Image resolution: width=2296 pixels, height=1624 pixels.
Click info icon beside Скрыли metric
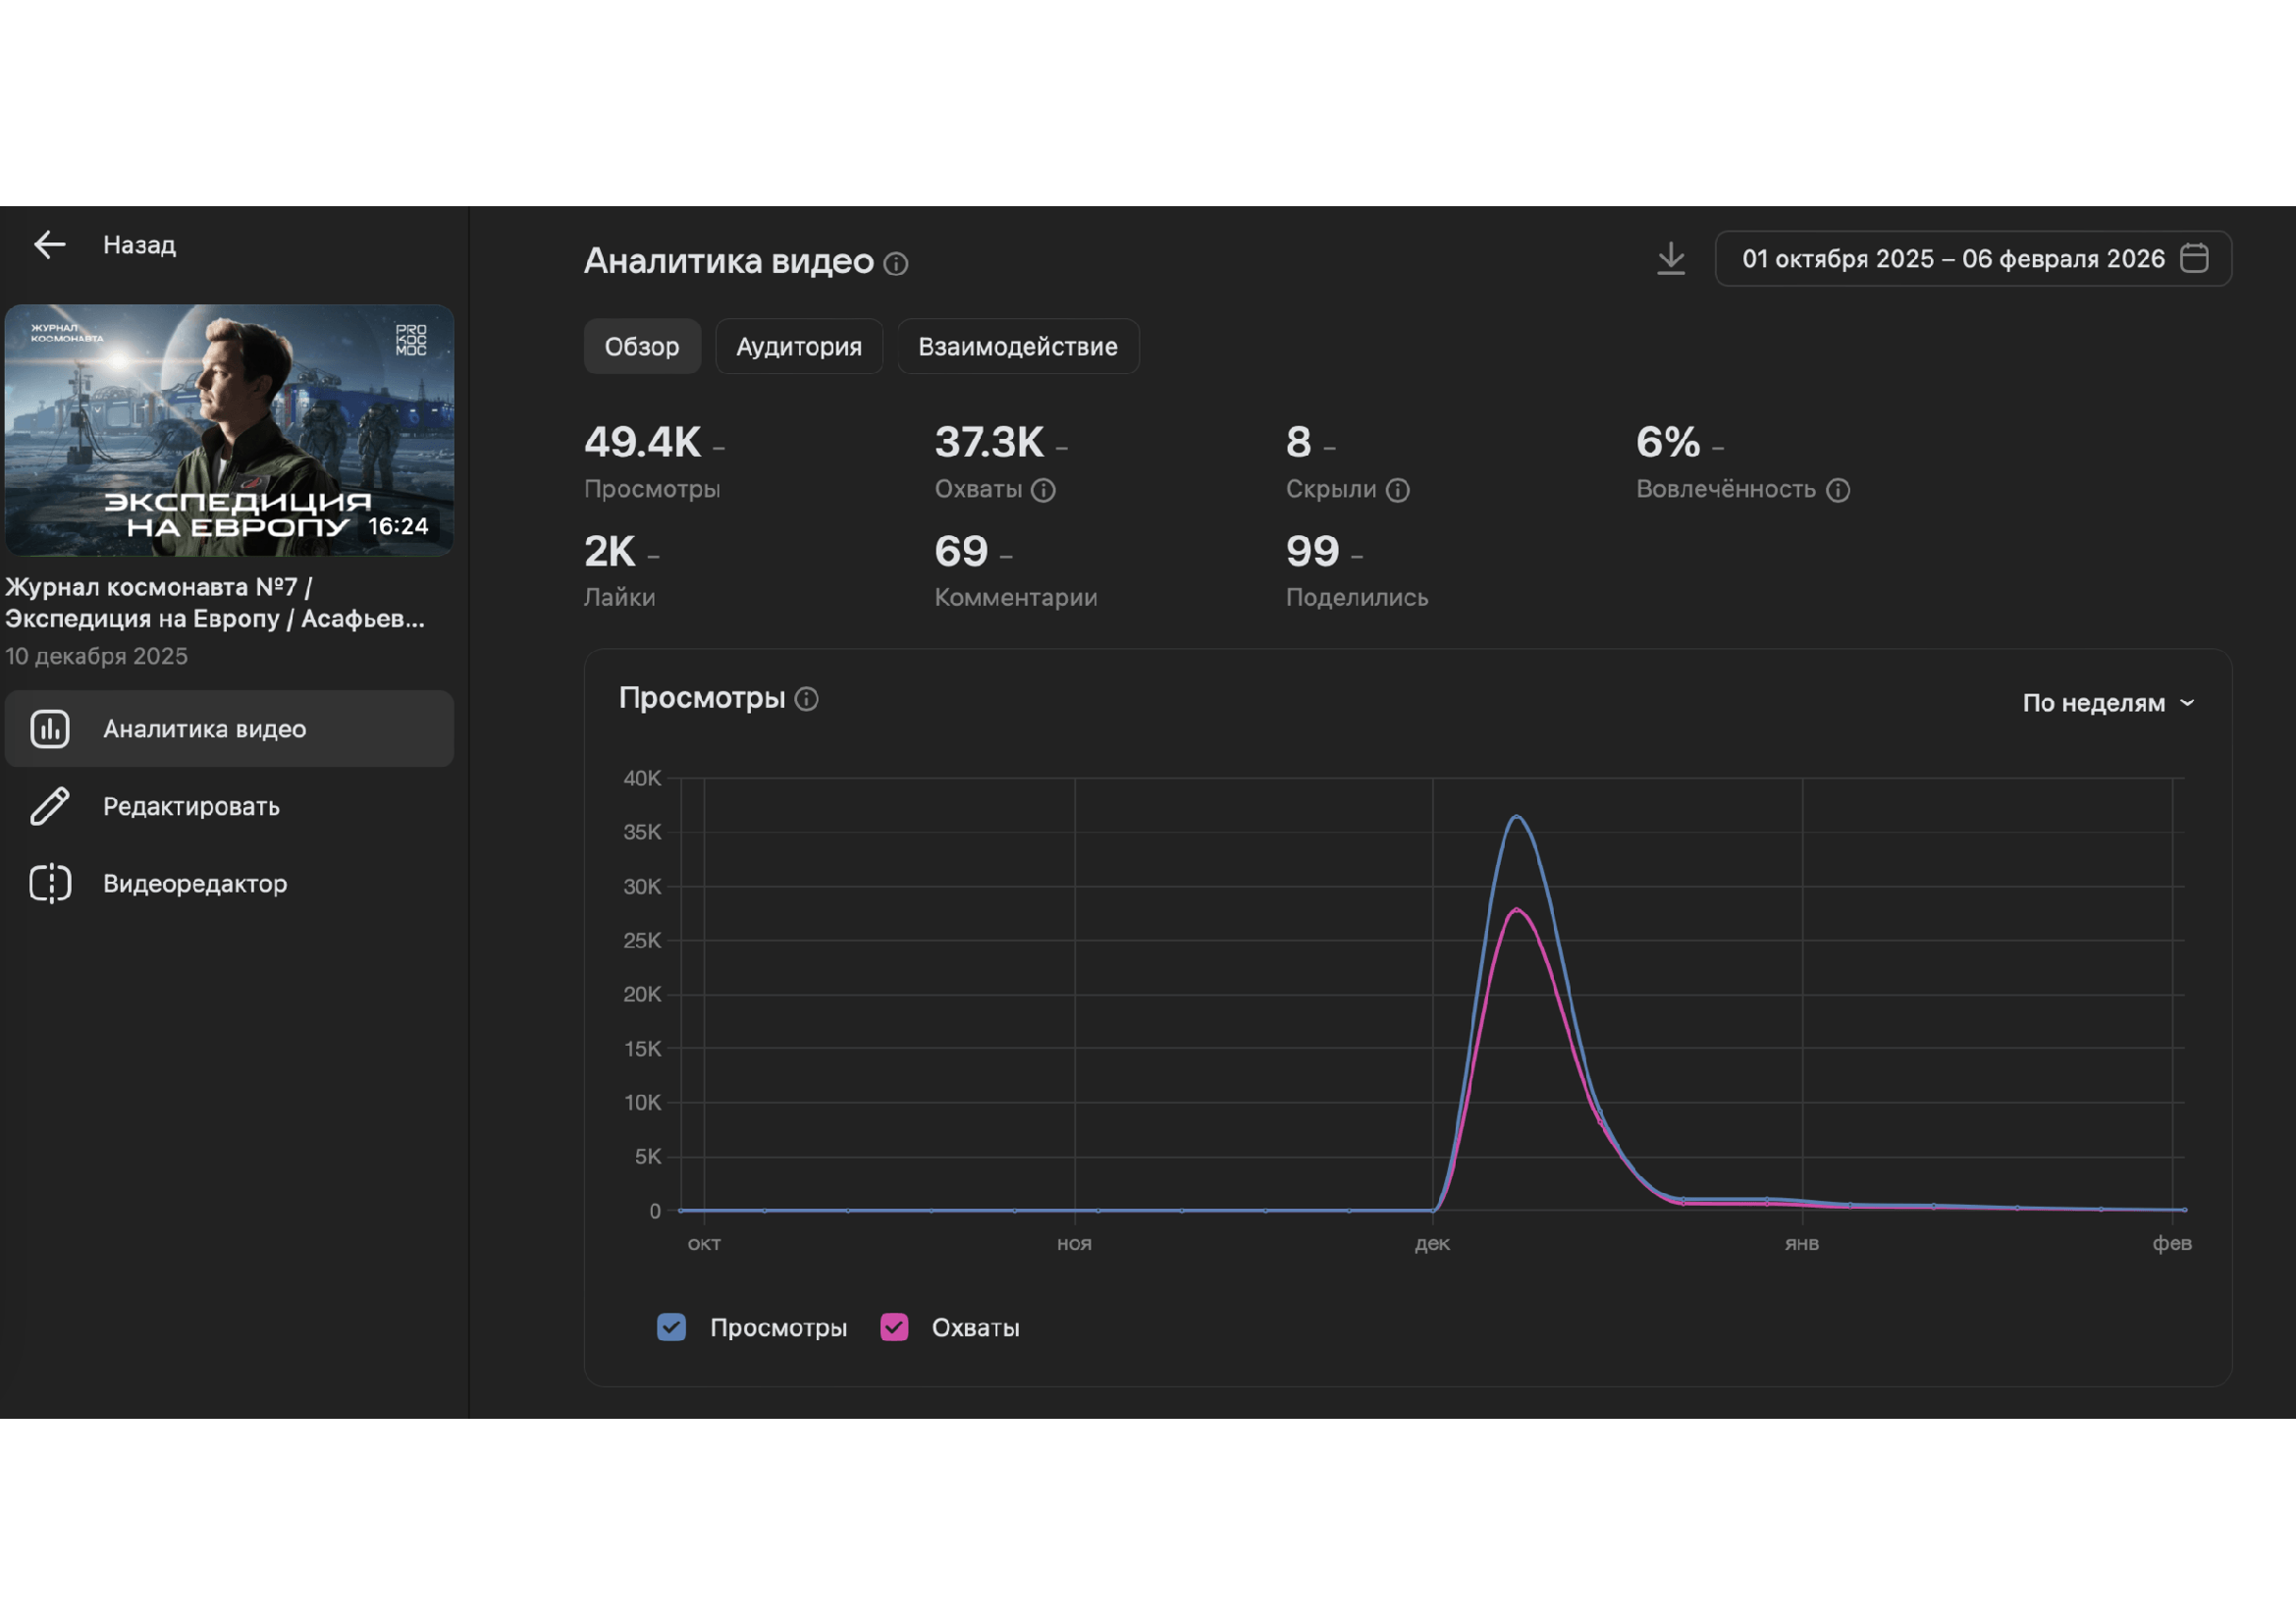tap(1397, 490)
